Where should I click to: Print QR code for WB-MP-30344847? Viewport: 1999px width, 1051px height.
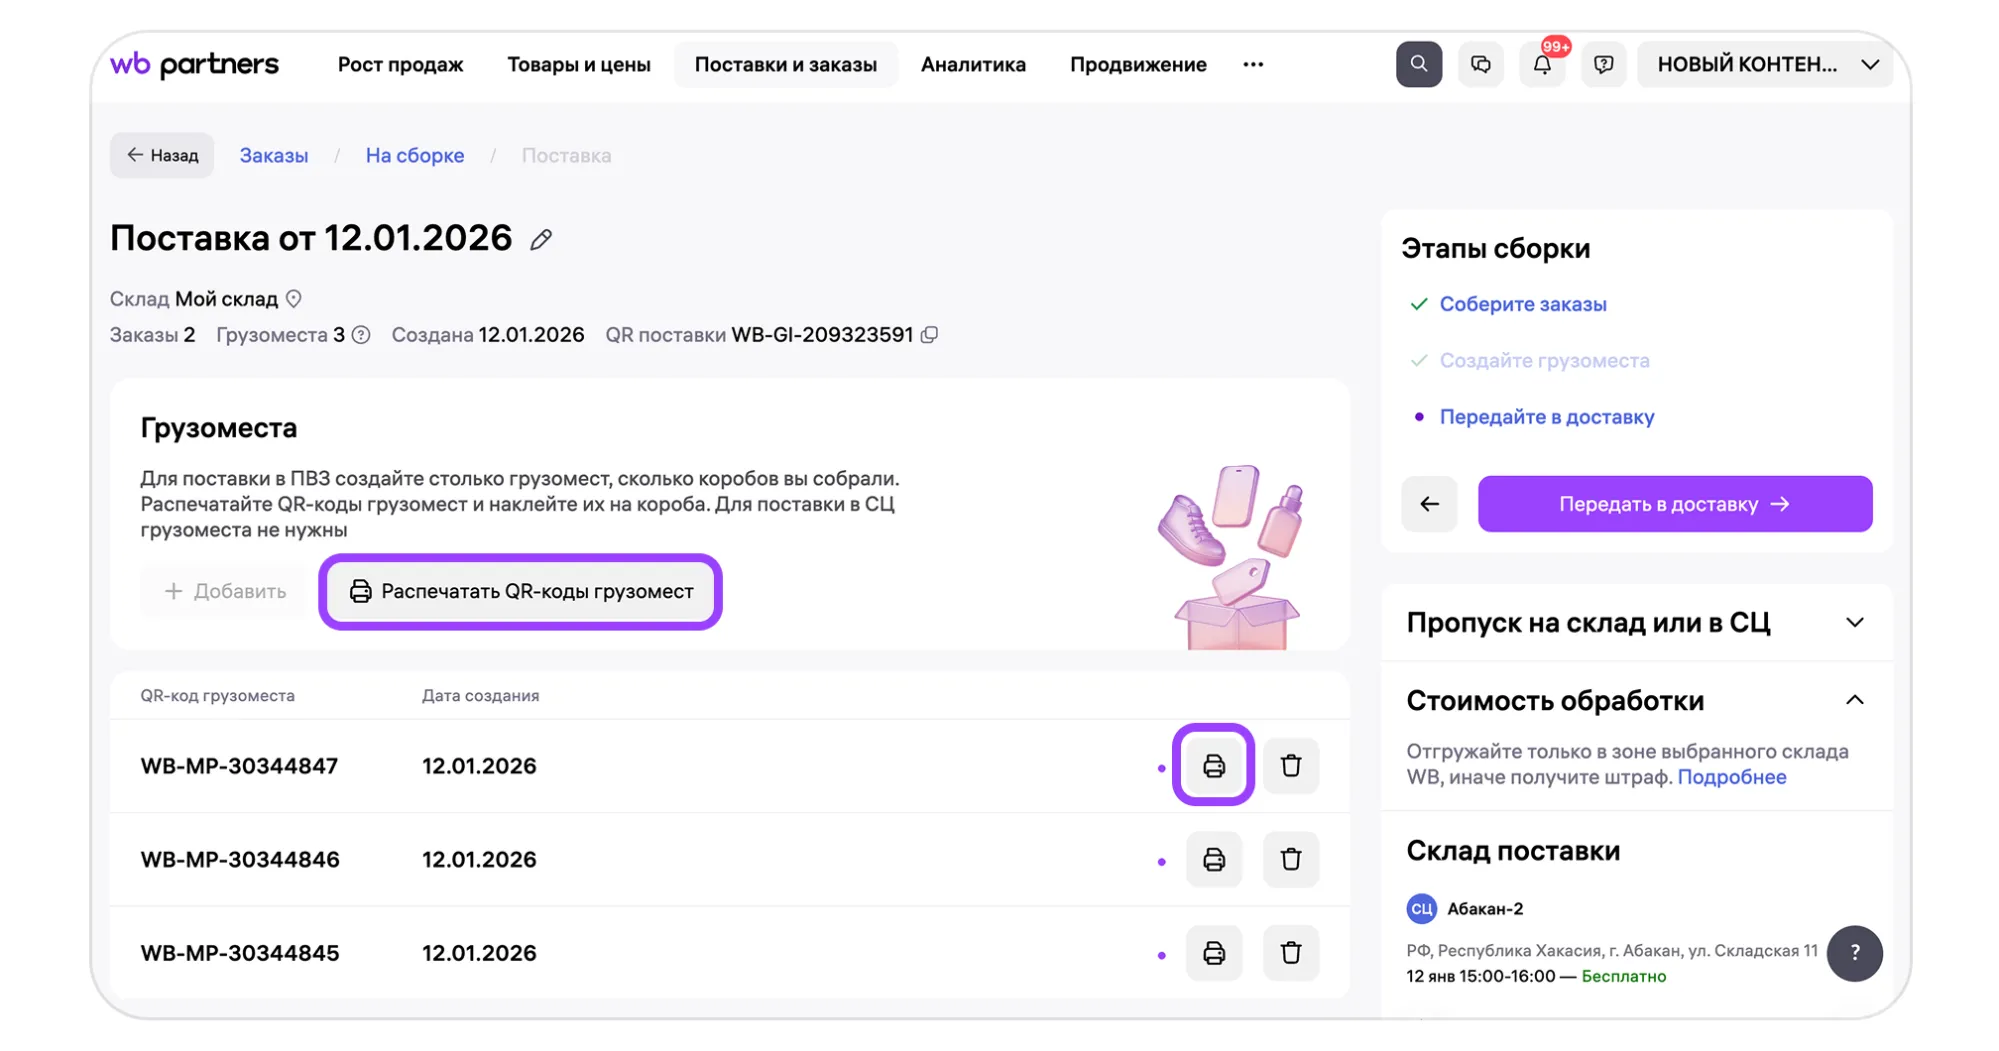pos(1213,766)
